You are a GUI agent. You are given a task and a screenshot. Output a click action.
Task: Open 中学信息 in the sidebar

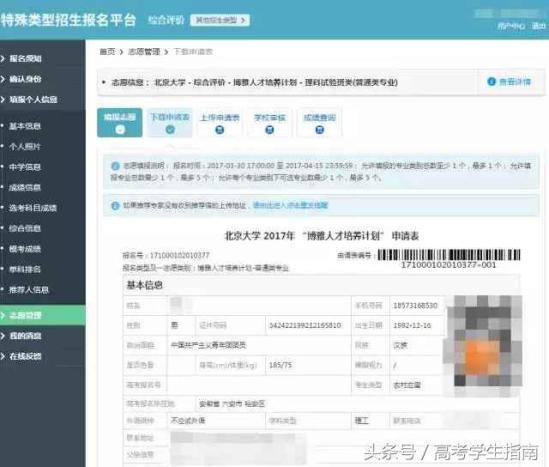(25, 167)
